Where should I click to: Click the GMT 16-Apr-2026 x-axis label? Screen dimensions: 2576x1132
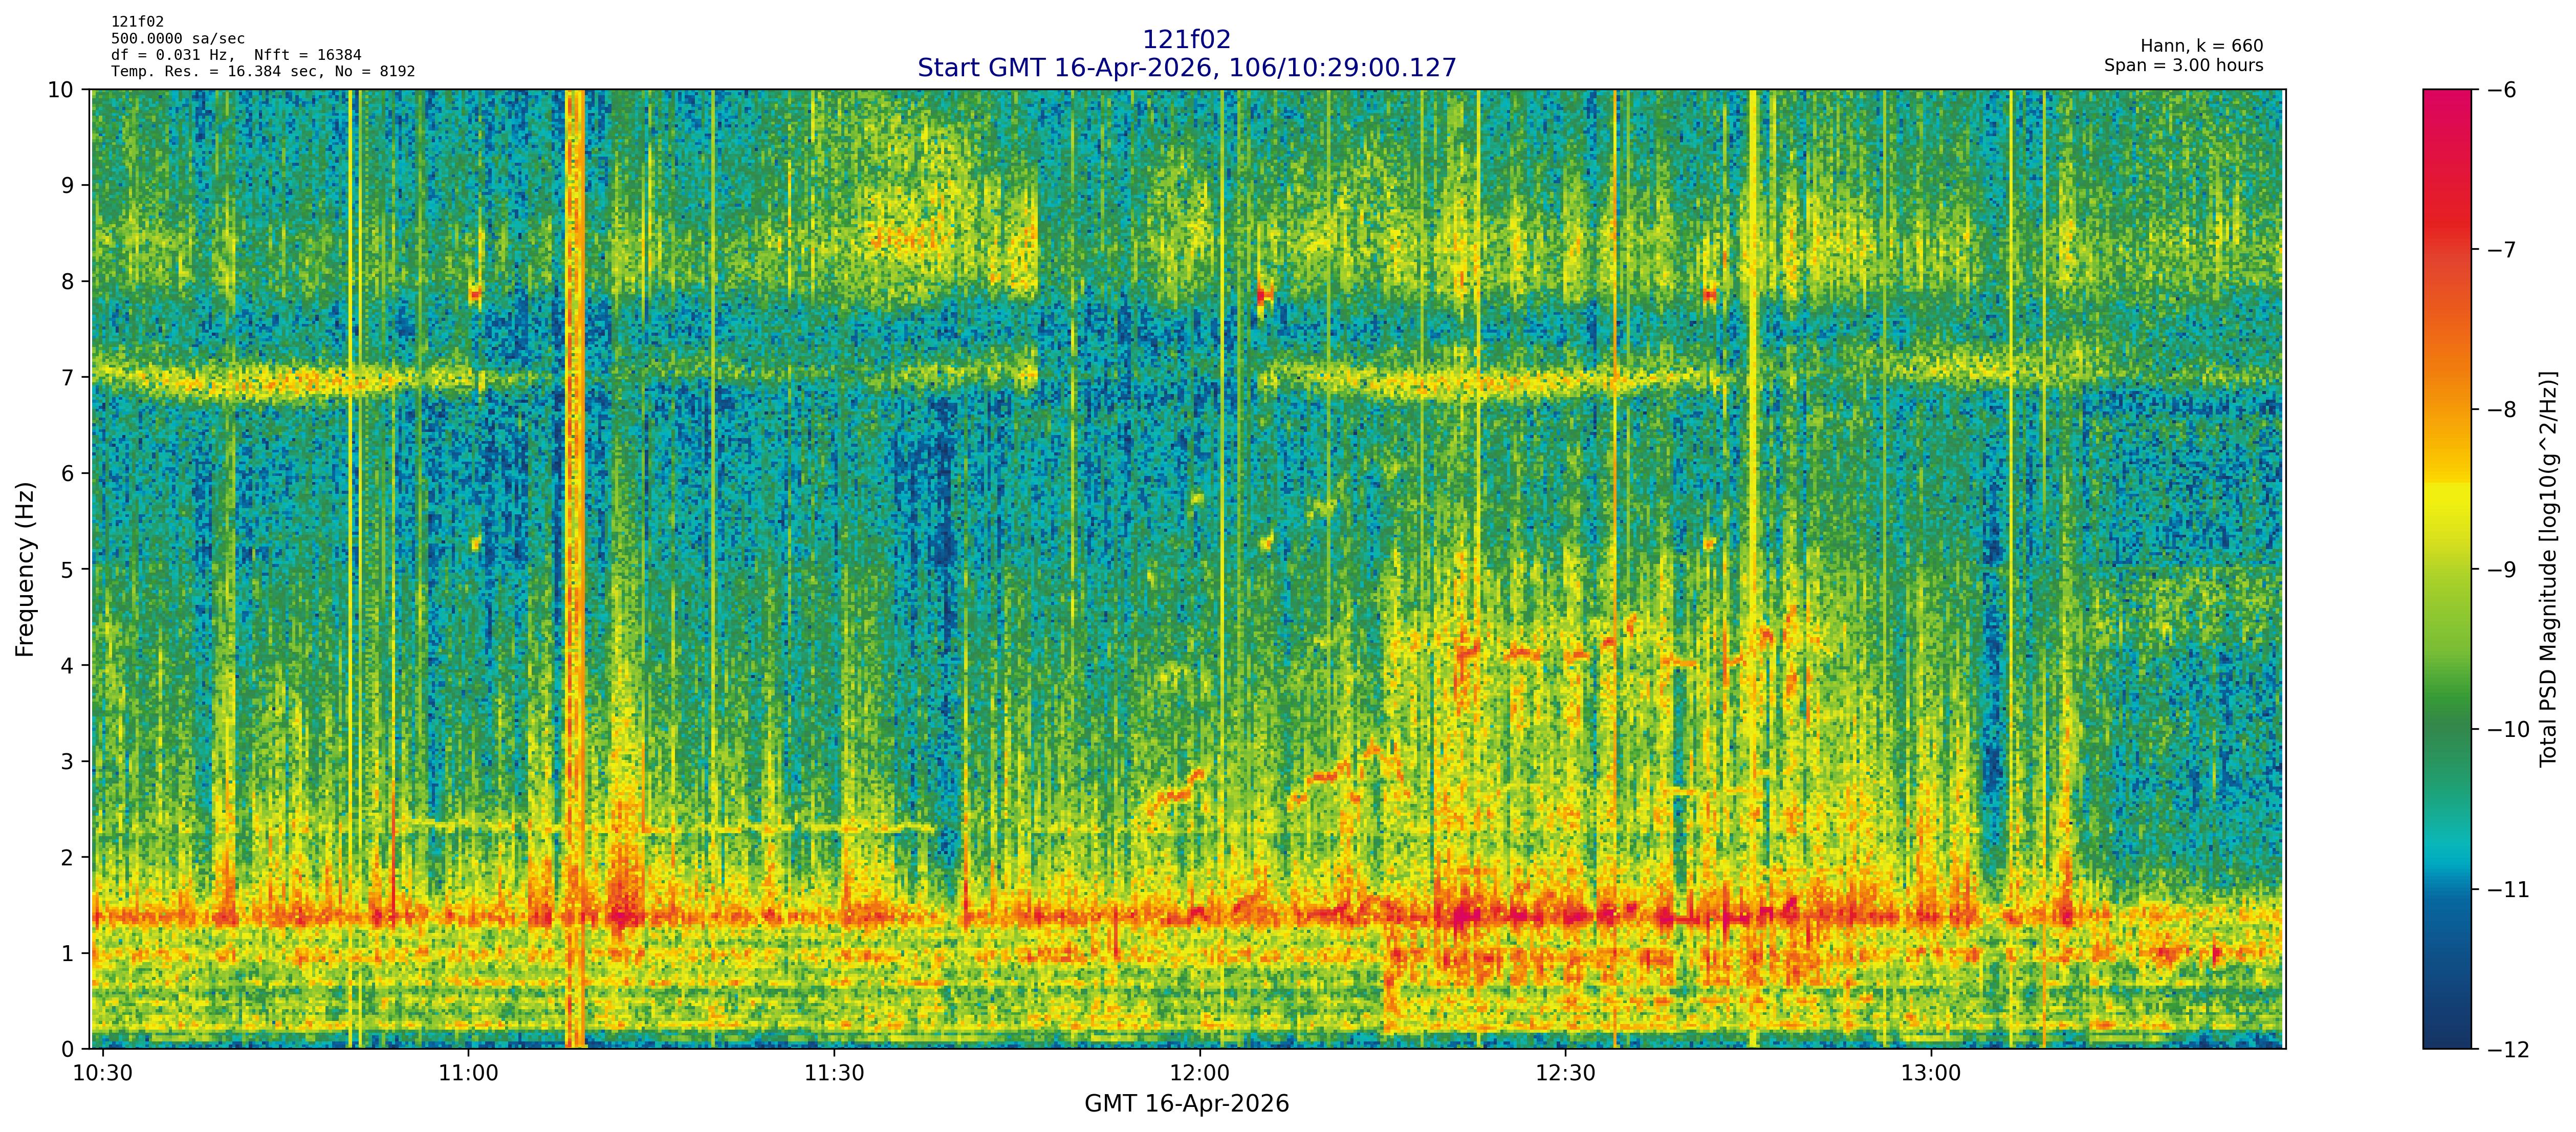click(1186, 1104)
